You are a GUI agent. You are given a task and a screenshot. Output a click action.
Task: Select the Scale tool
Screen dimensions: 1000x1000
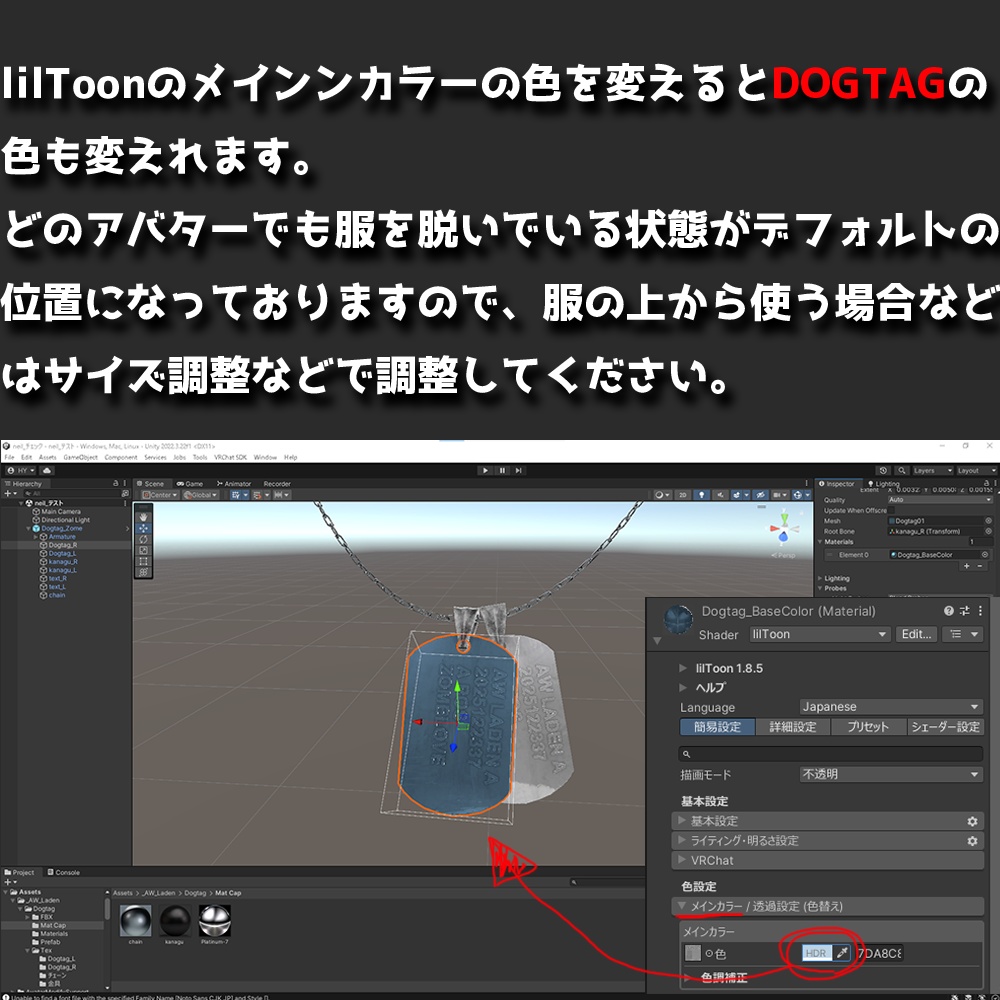click(144, 550)
